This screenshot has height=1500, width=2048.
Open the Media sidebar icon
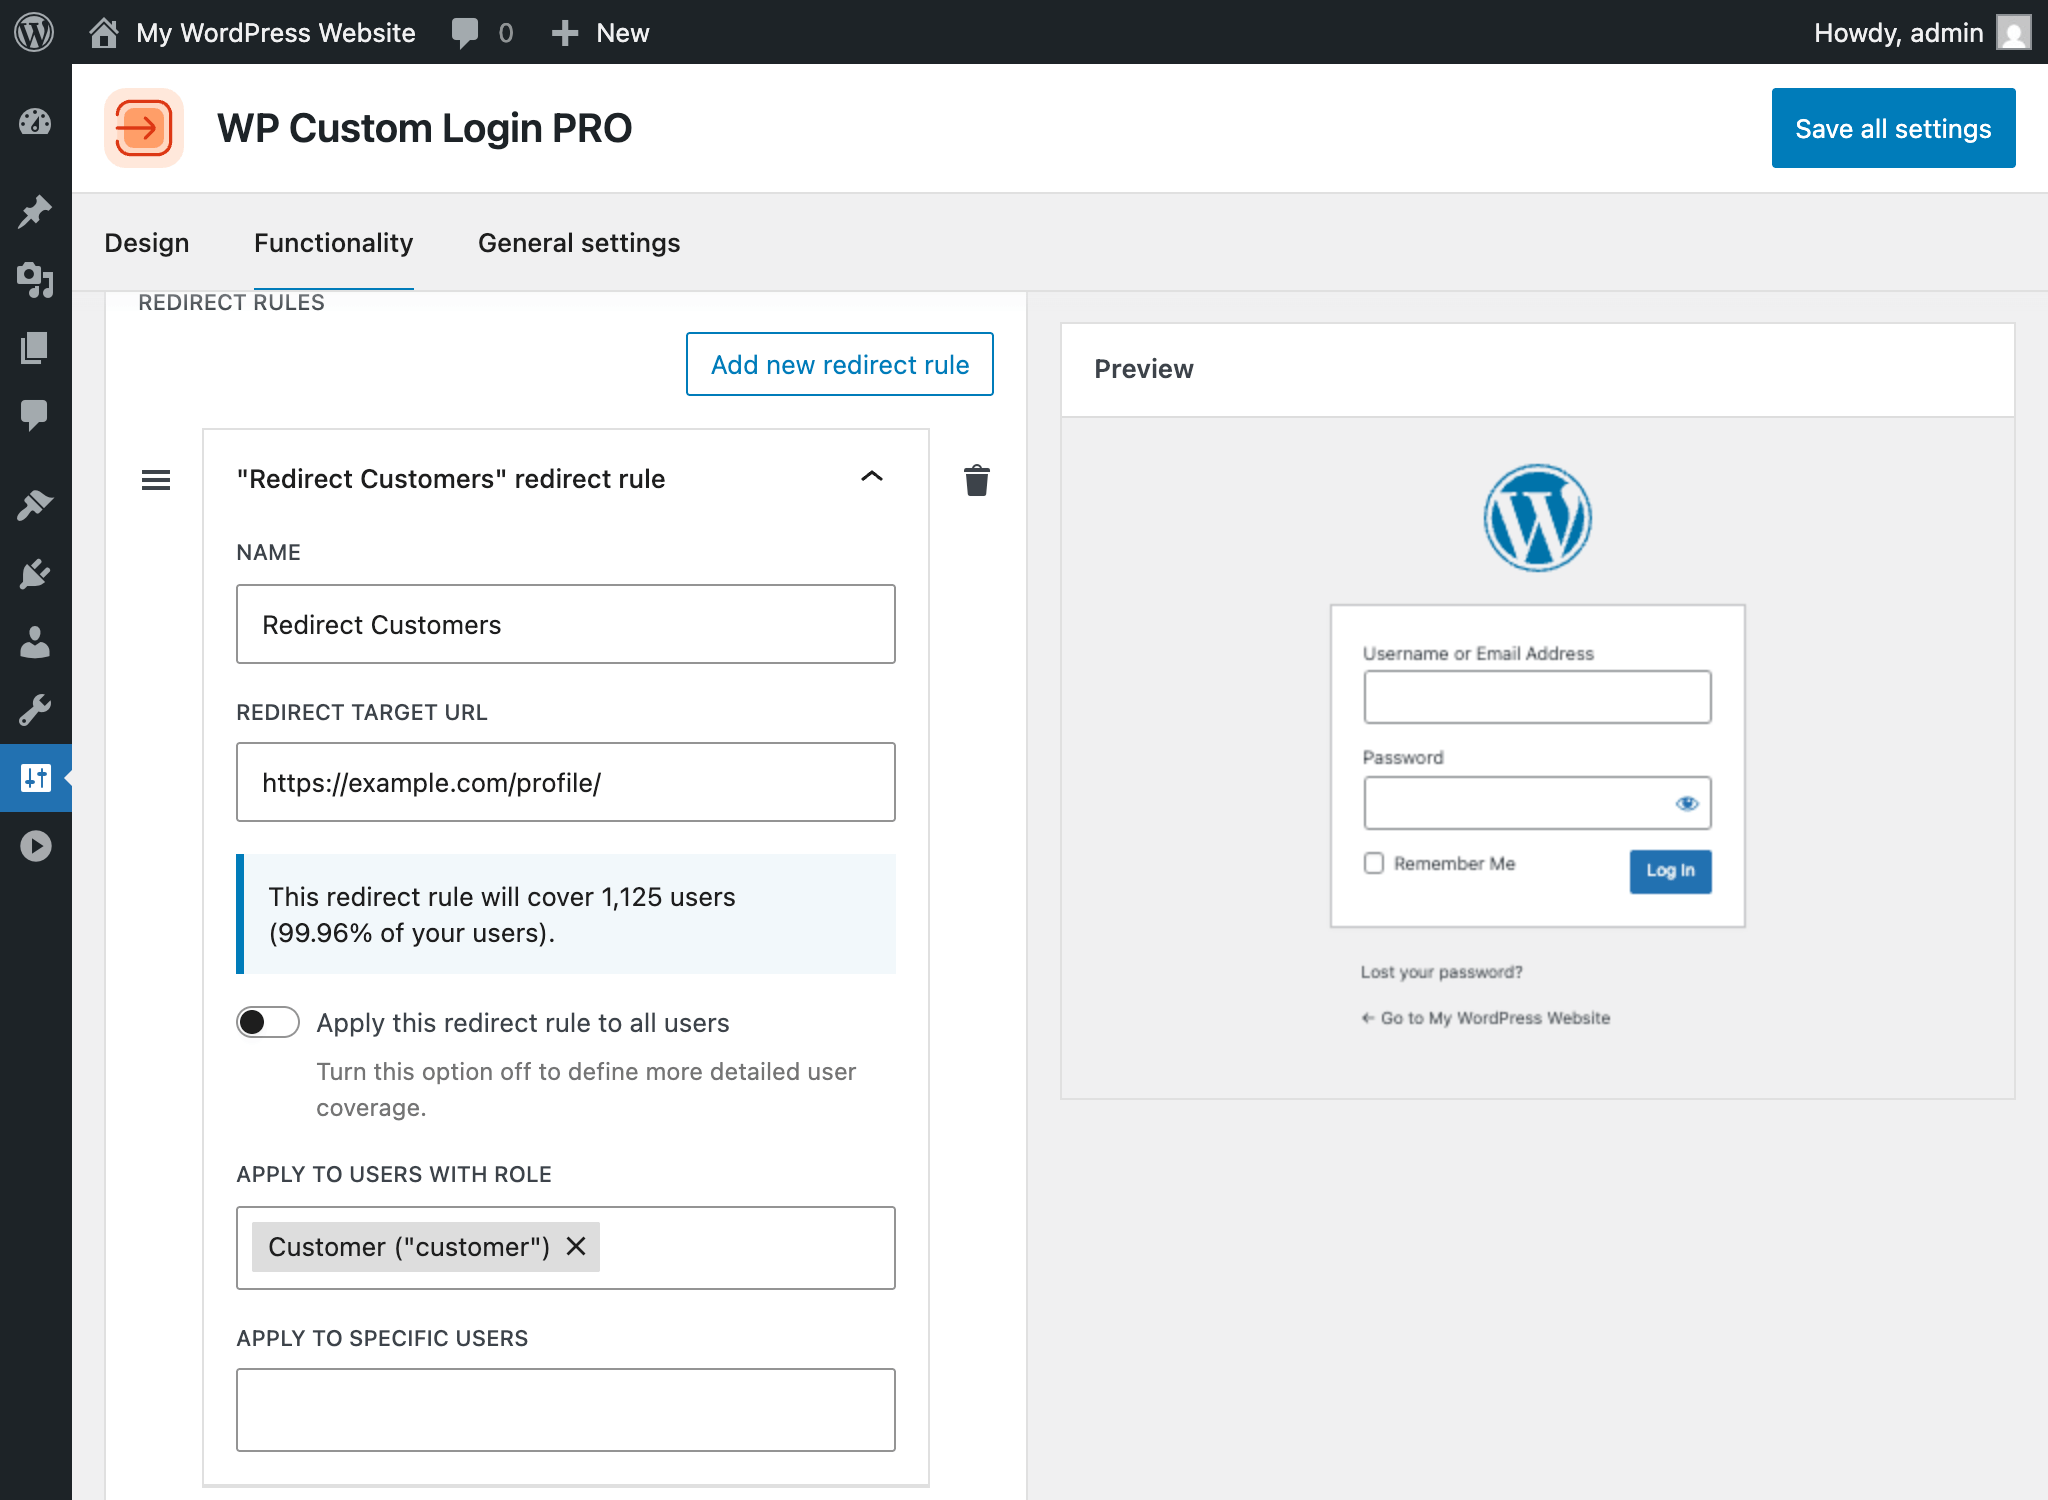point(35,280)
